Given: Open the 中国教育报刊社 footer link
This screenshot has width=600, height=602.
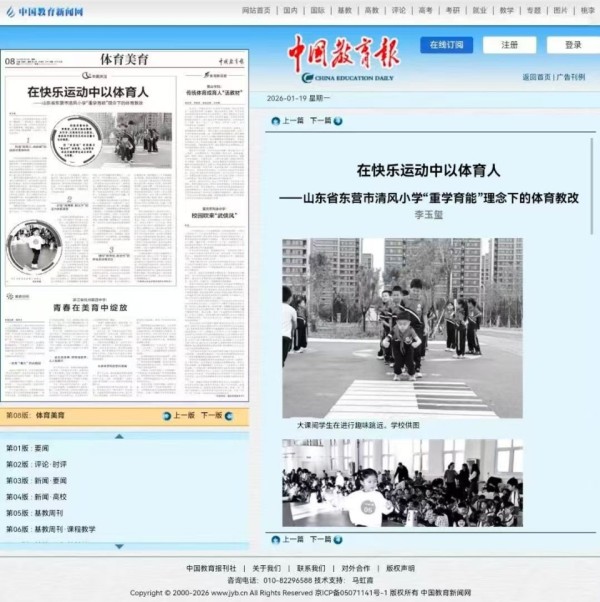Looking at the screenshot, I should tap(211, 568).
